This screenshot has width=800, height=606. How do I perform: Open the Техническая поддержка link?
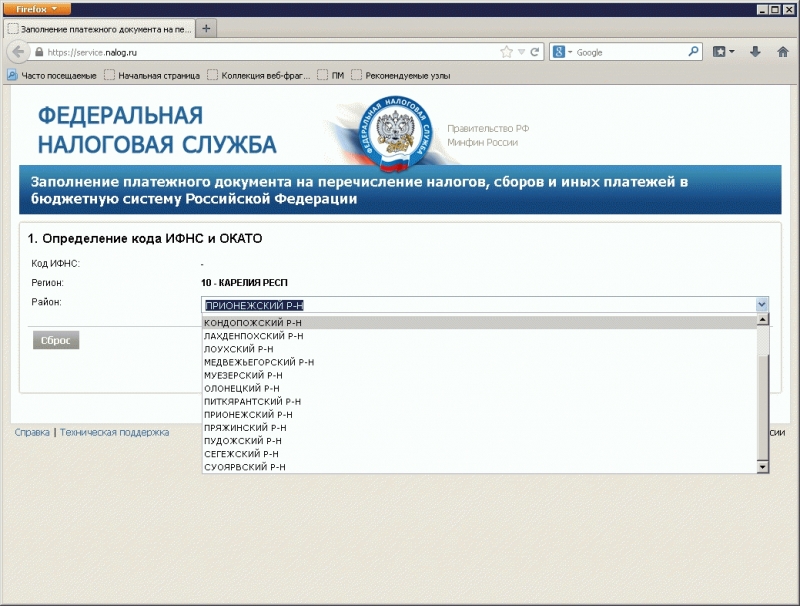(x=114, y=433)
